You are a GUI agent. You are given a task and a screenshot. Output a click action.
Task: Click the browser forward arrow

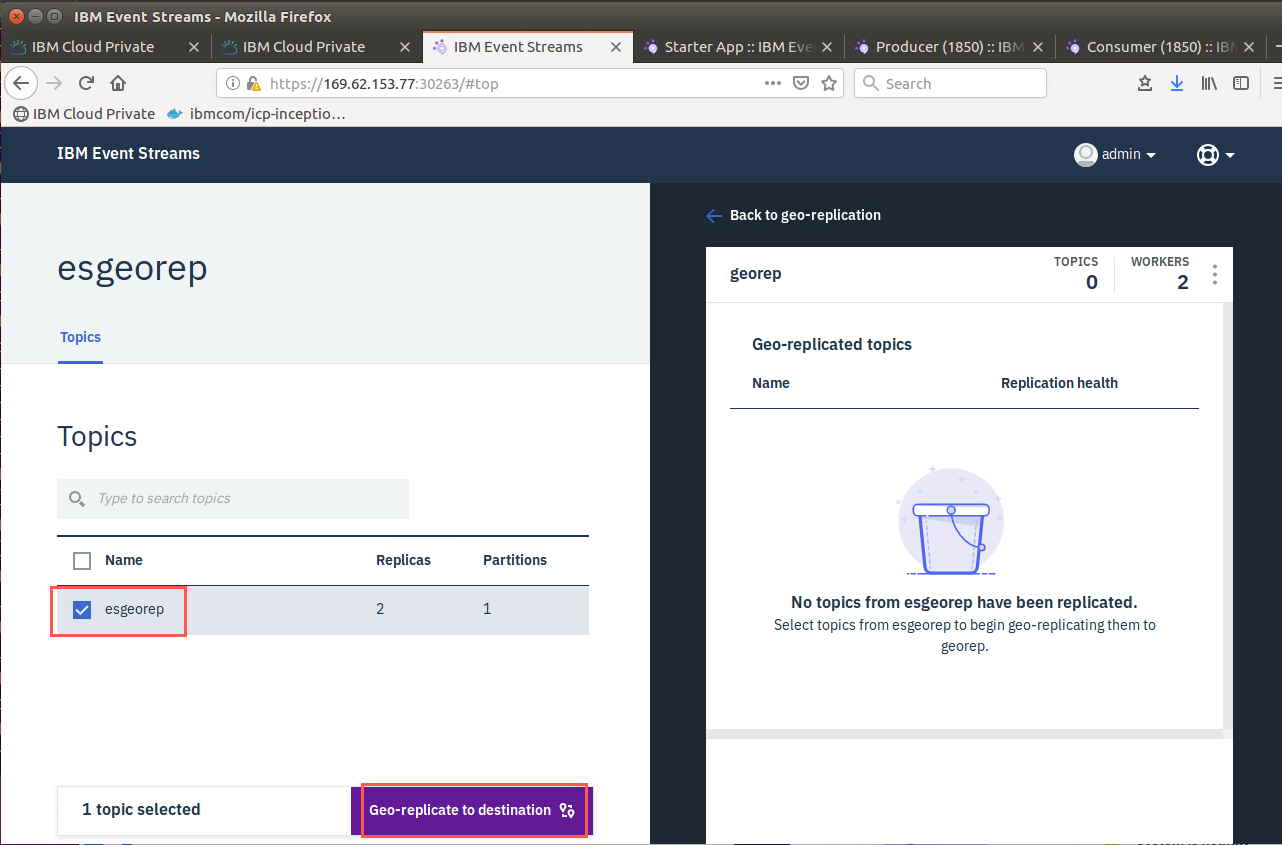tap(55, 83)
